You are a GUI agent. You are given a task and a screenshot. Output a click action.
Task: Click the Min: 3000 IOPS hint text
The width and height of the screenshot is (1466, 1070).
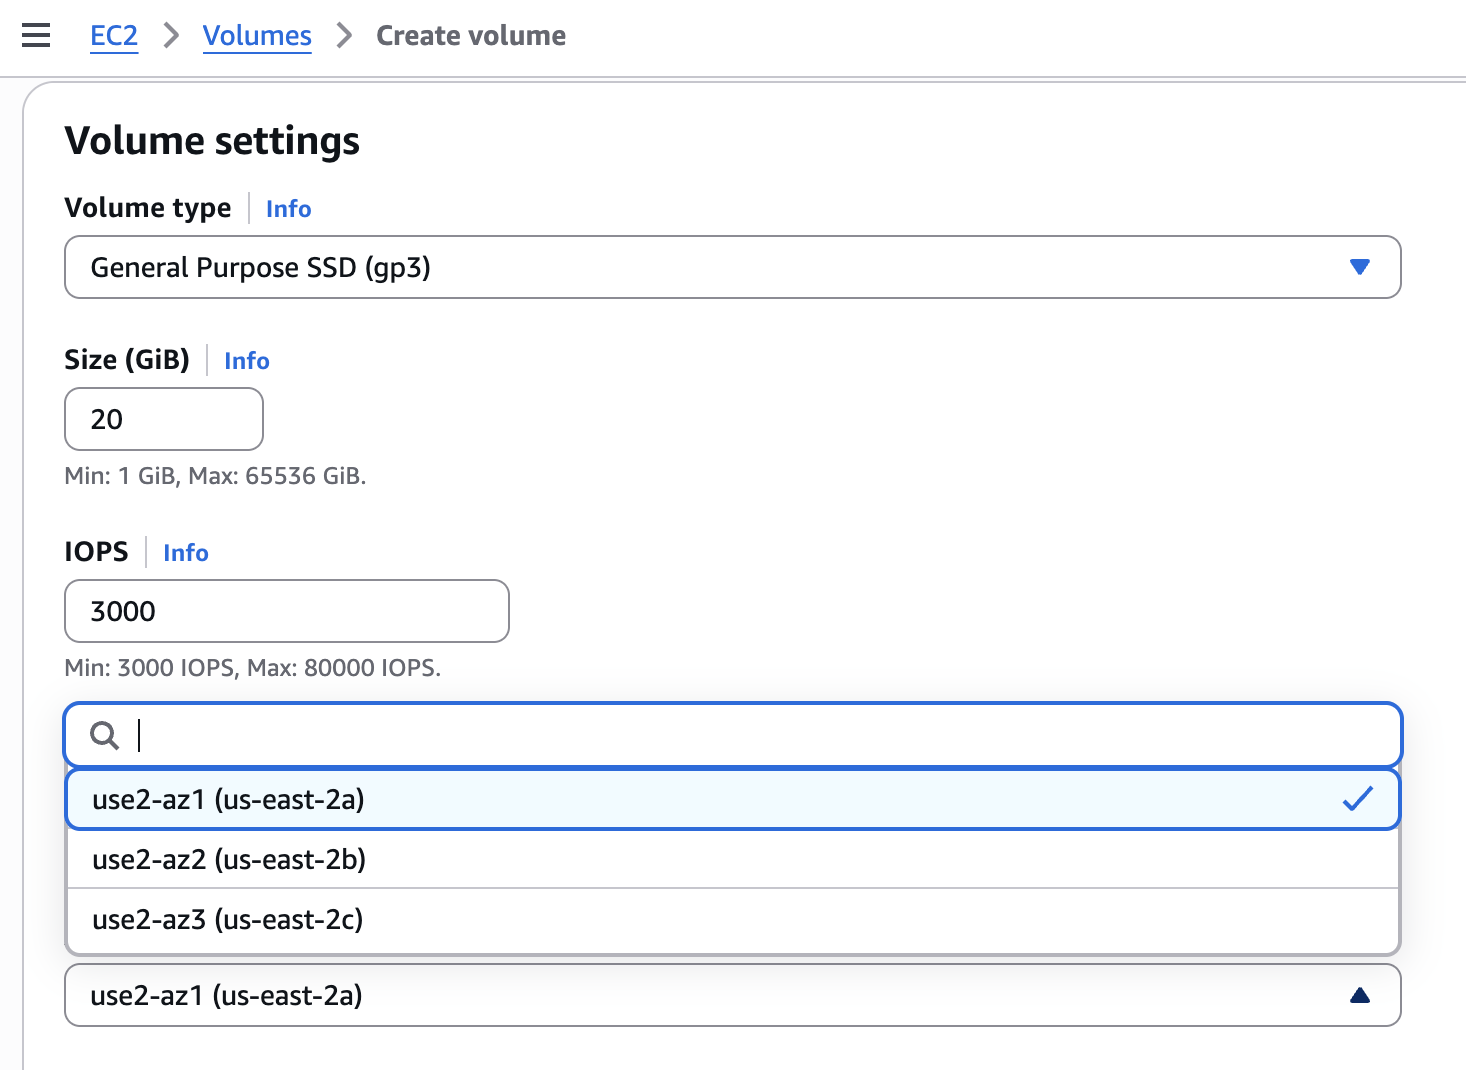(253, 668)
